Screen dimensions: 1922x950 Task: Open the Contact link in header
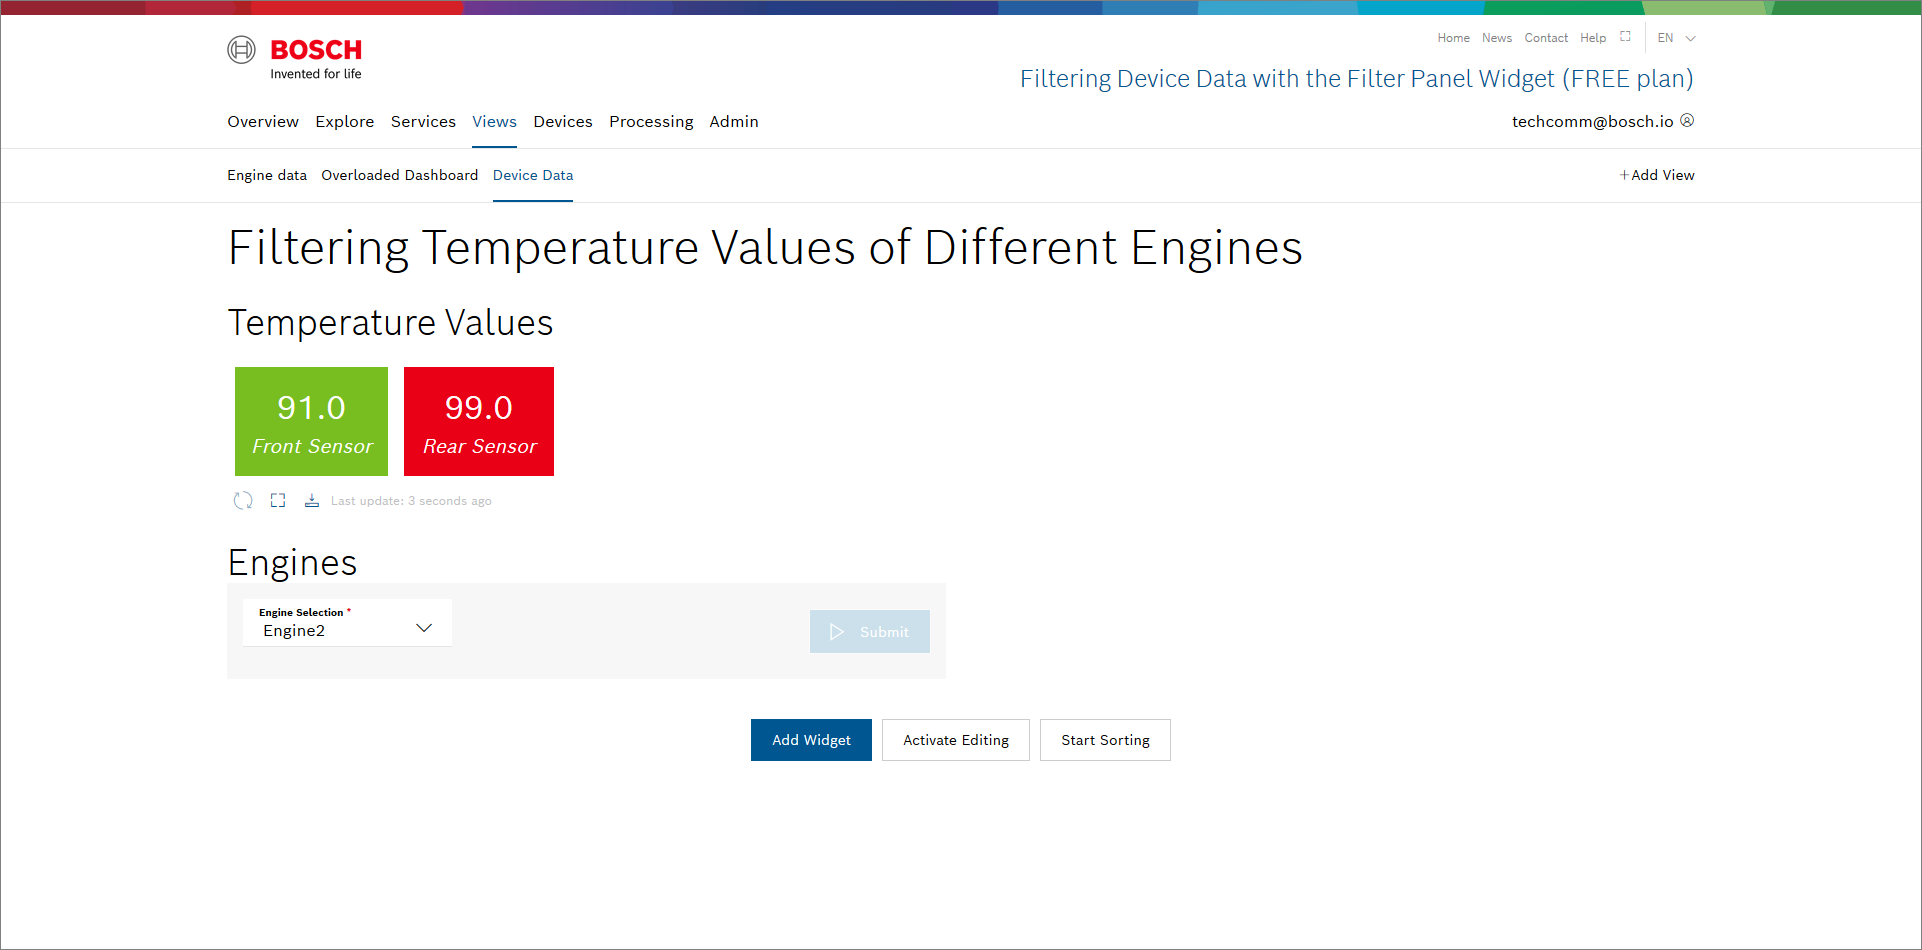tap(1545, 38)
